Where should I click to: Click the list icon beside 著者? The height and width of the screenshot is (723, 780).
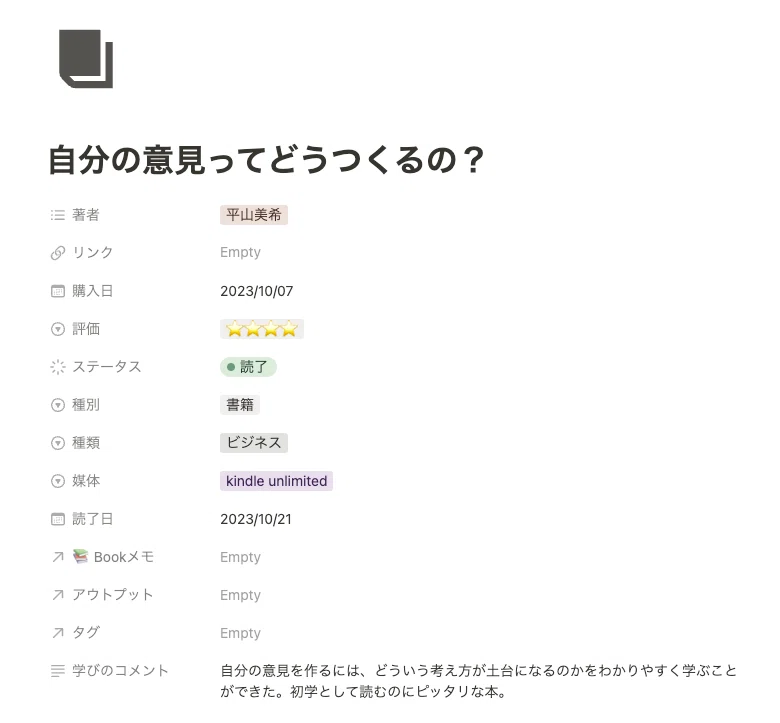pos(58,215)
